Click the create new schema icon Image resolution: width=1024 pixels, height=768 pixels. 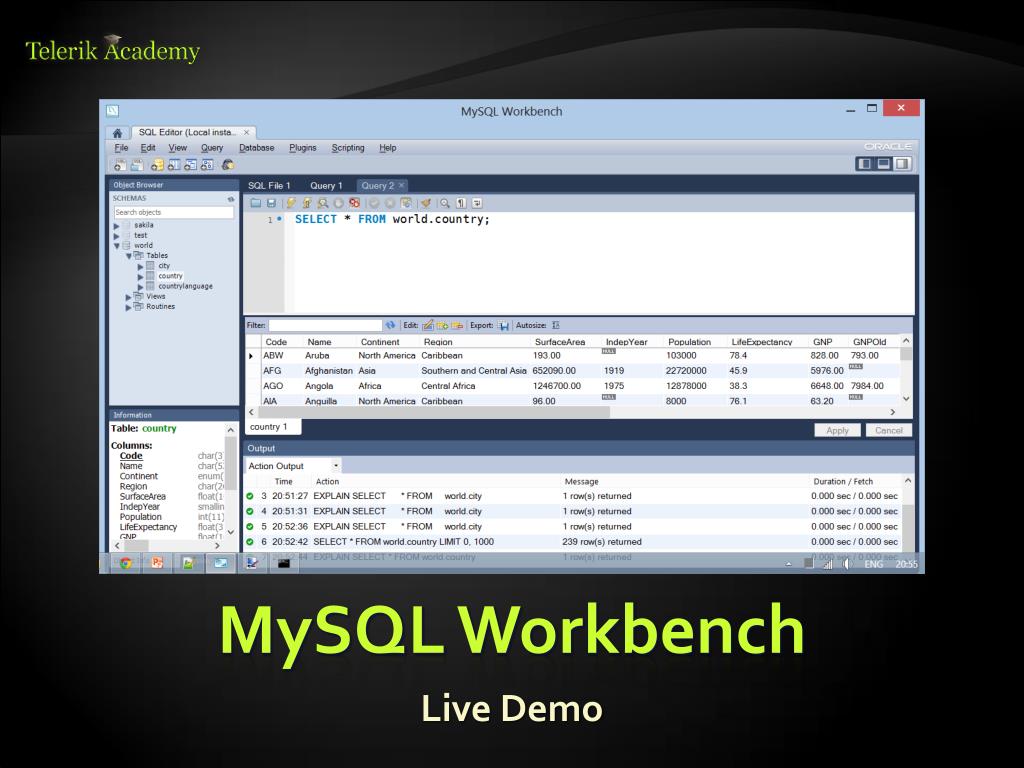coord(157,165)
